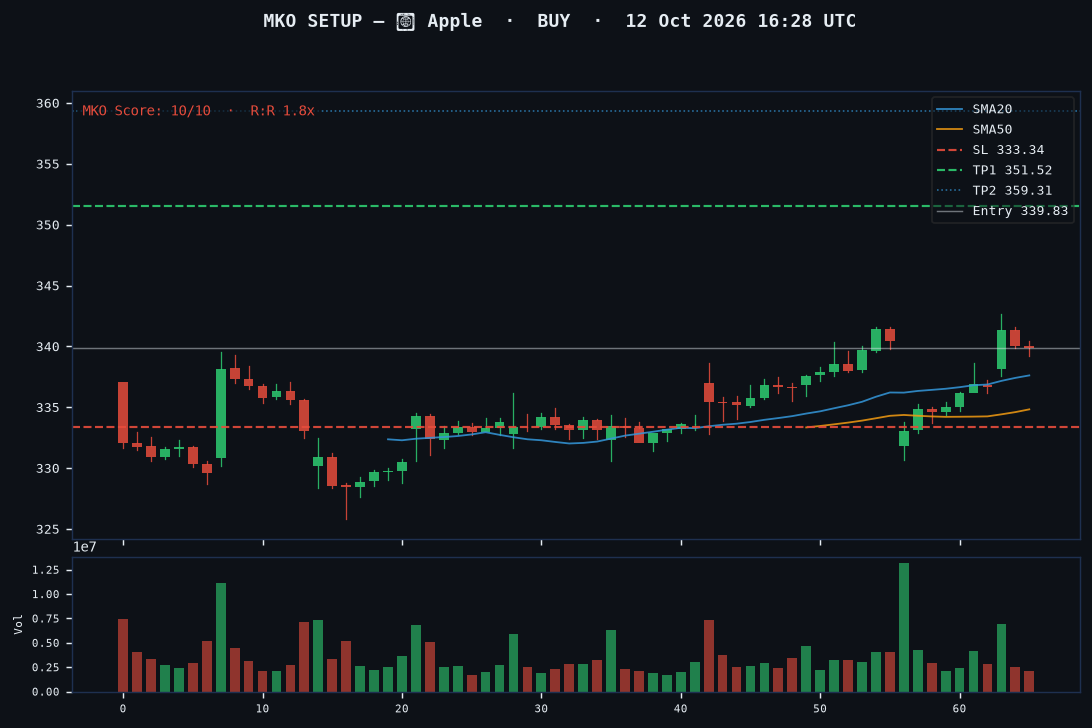Click the Entry 339.83 legend entry
Viewport: 1092px width, 728px height.
coord(1002,210)
